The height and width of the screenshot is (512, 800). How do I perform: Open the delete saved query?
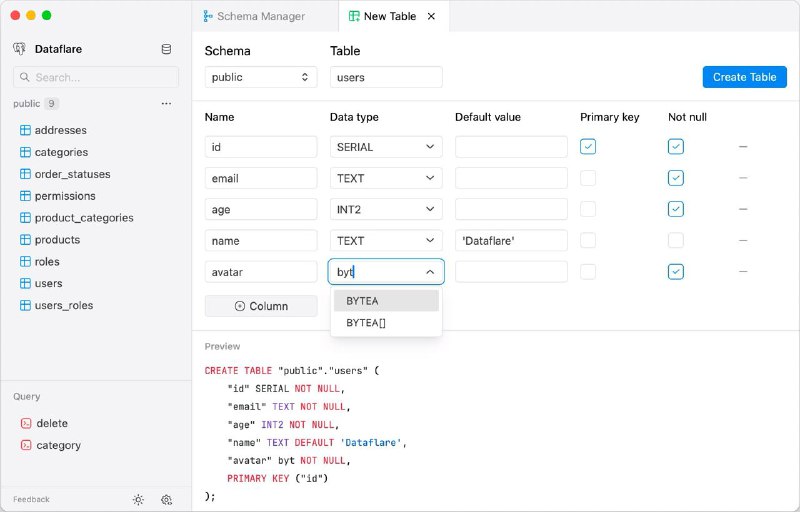(x=52, y=423)
